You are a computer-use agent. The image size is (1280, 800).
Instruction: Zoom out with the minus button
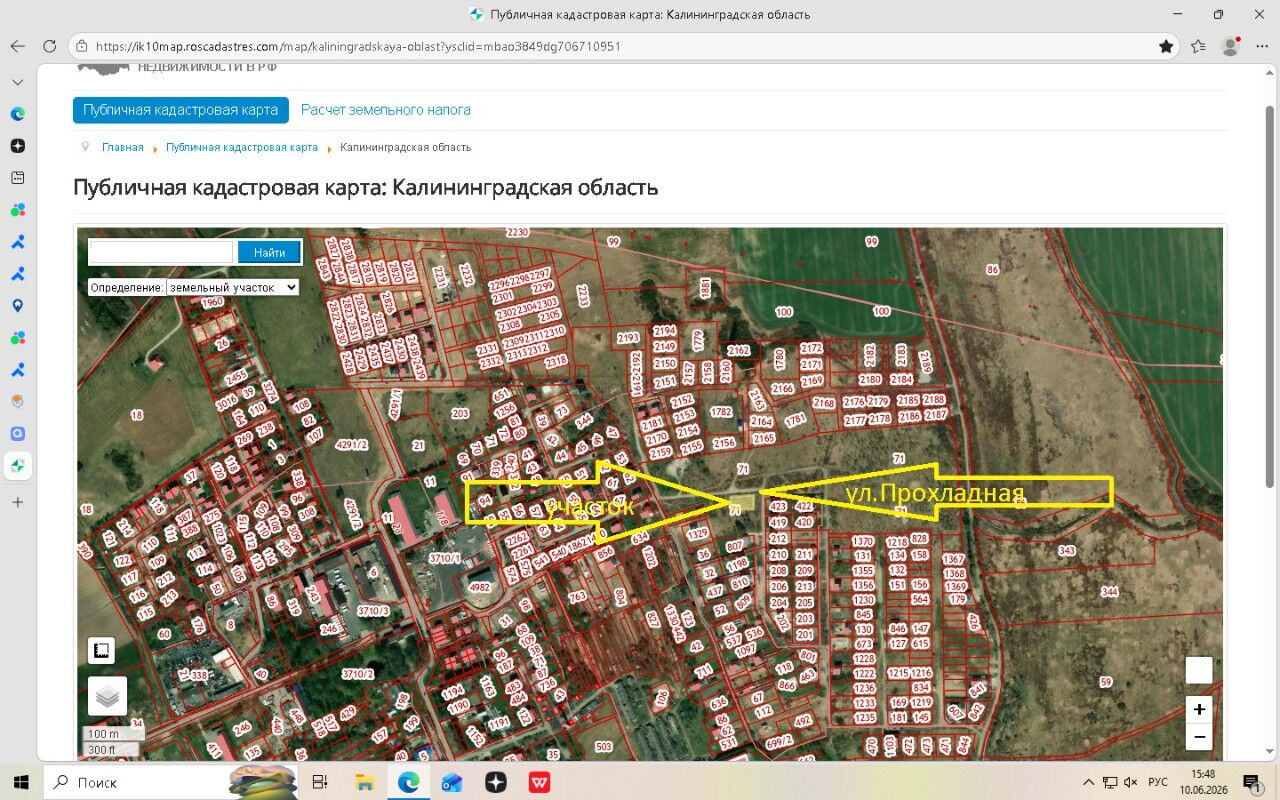tap(1199, 737)
